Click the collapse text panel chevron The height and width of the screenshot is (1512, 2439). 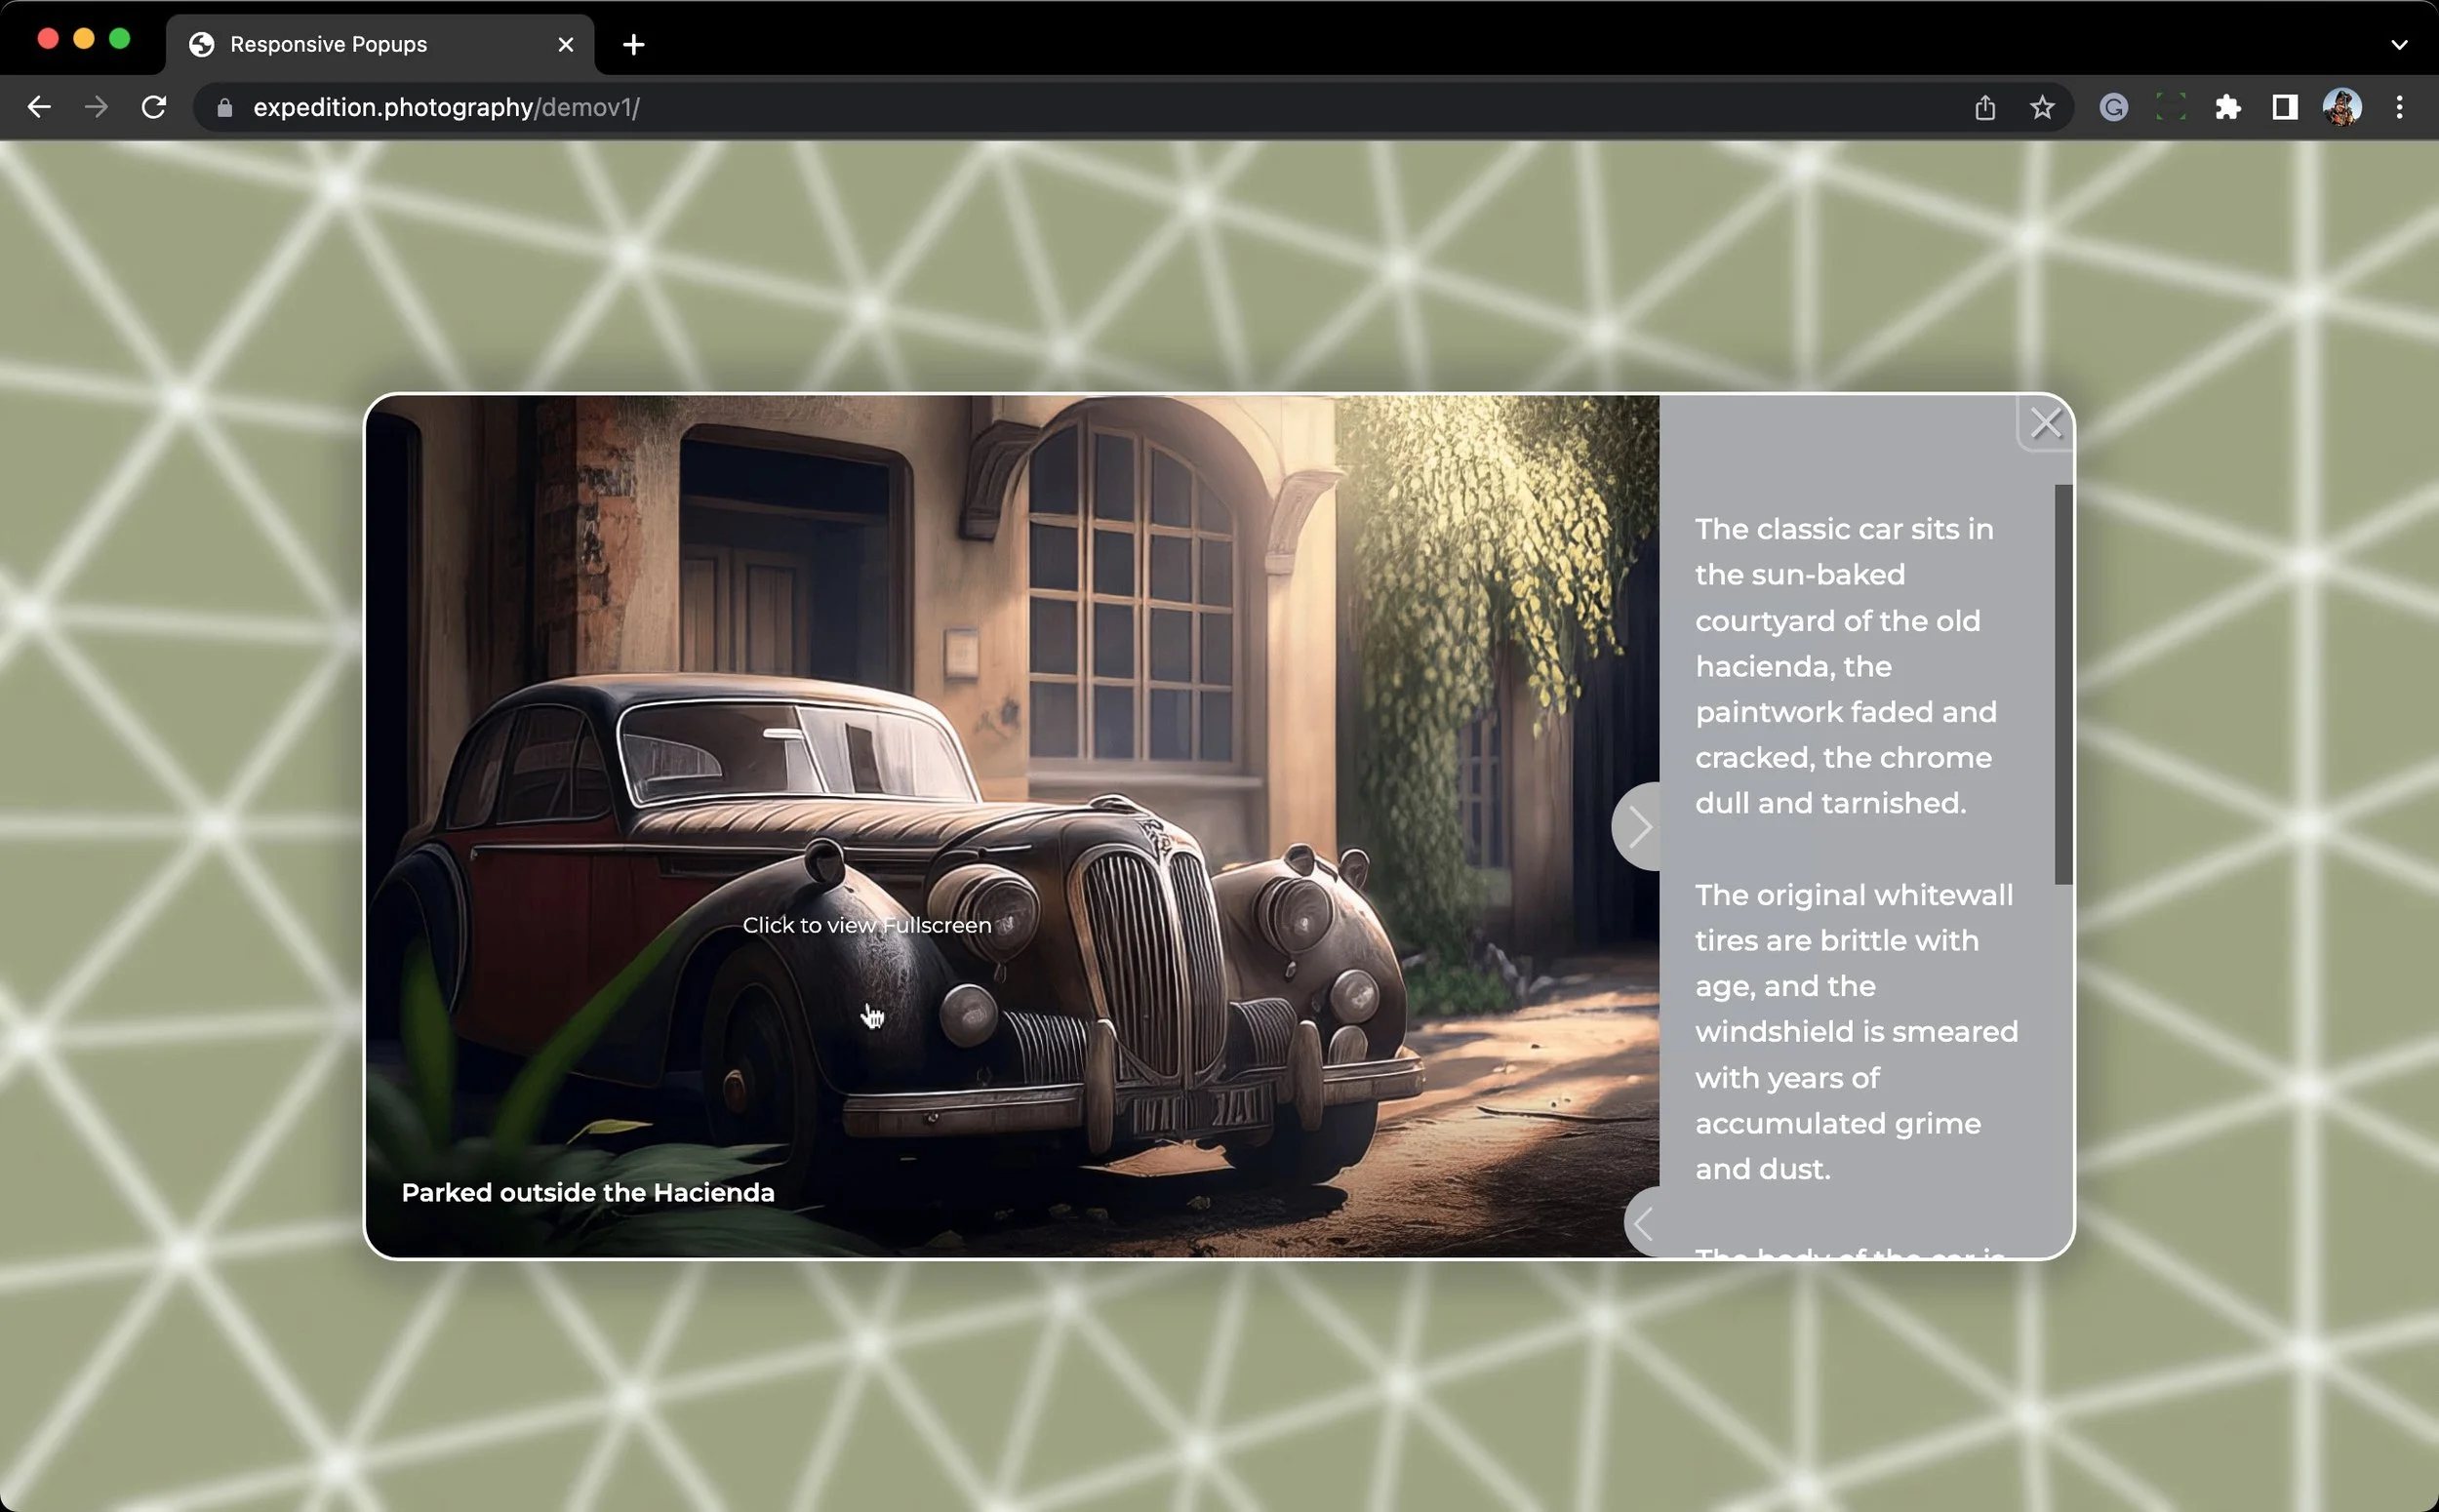click(1643, 1223)
